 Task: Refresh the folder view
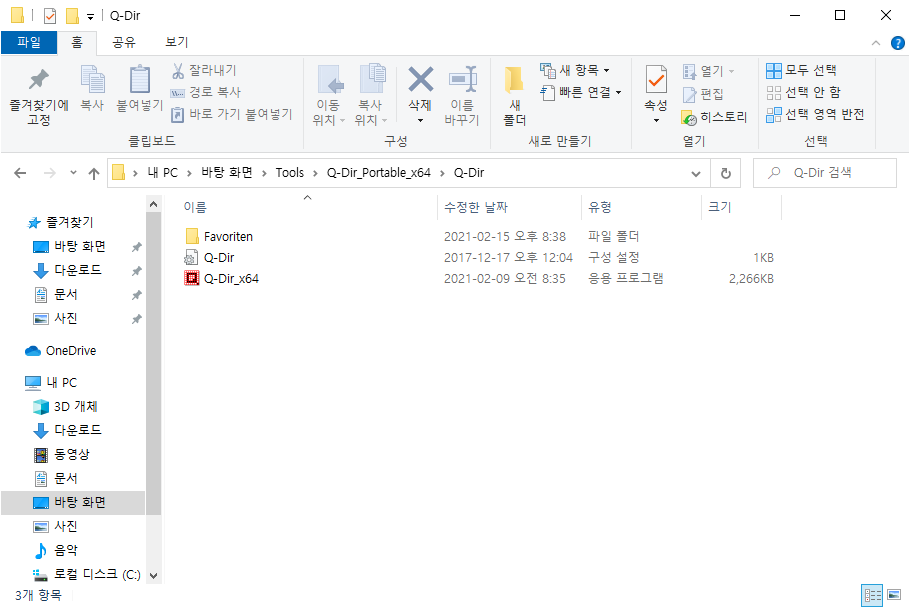(725, 173)
